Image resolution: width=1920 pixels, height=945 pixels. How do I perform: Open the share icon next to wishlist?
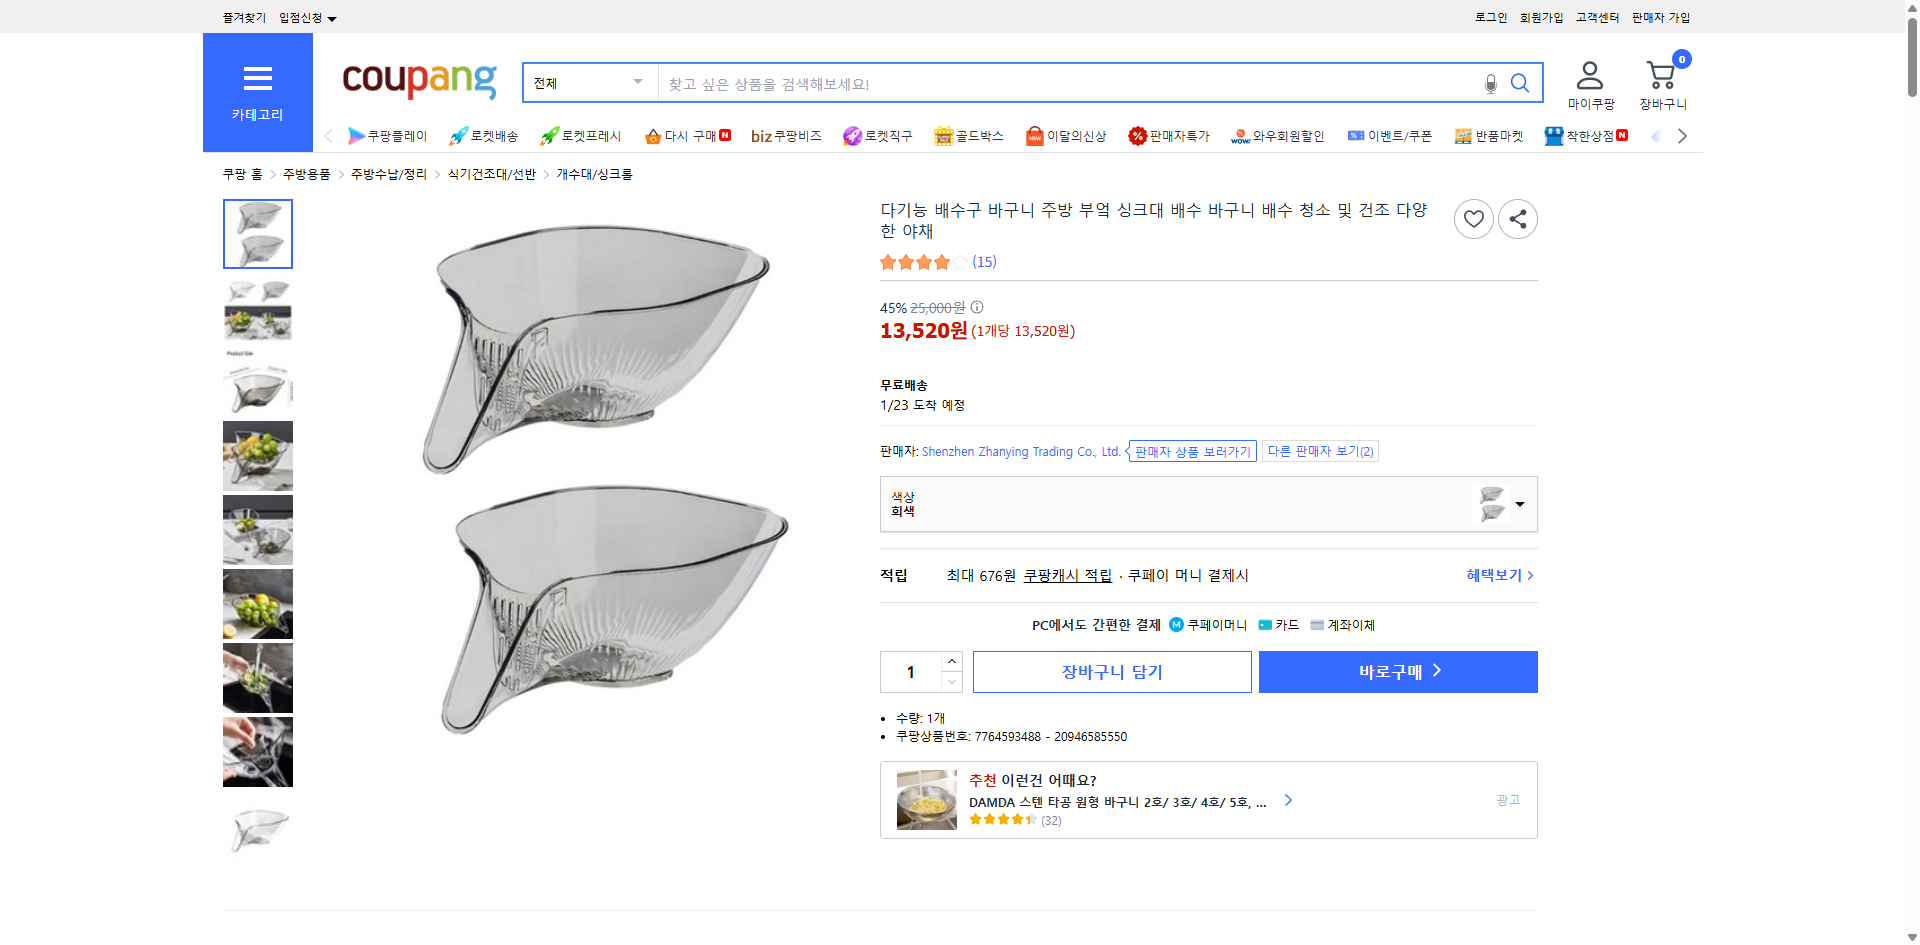[1517, 218]
